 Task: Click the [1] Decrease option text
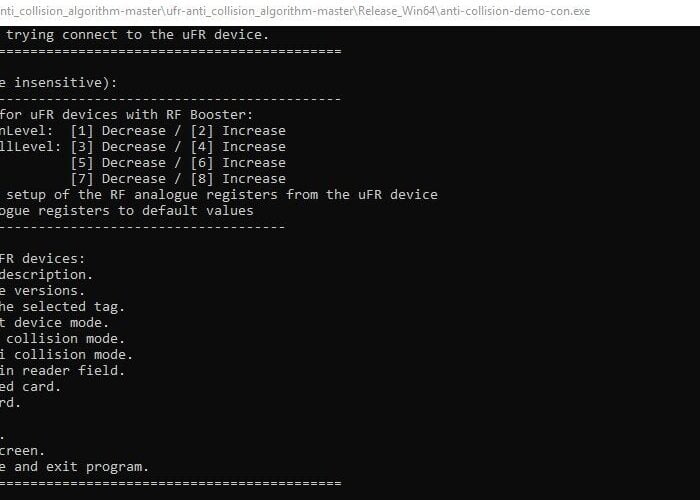(x=118, y=131)
